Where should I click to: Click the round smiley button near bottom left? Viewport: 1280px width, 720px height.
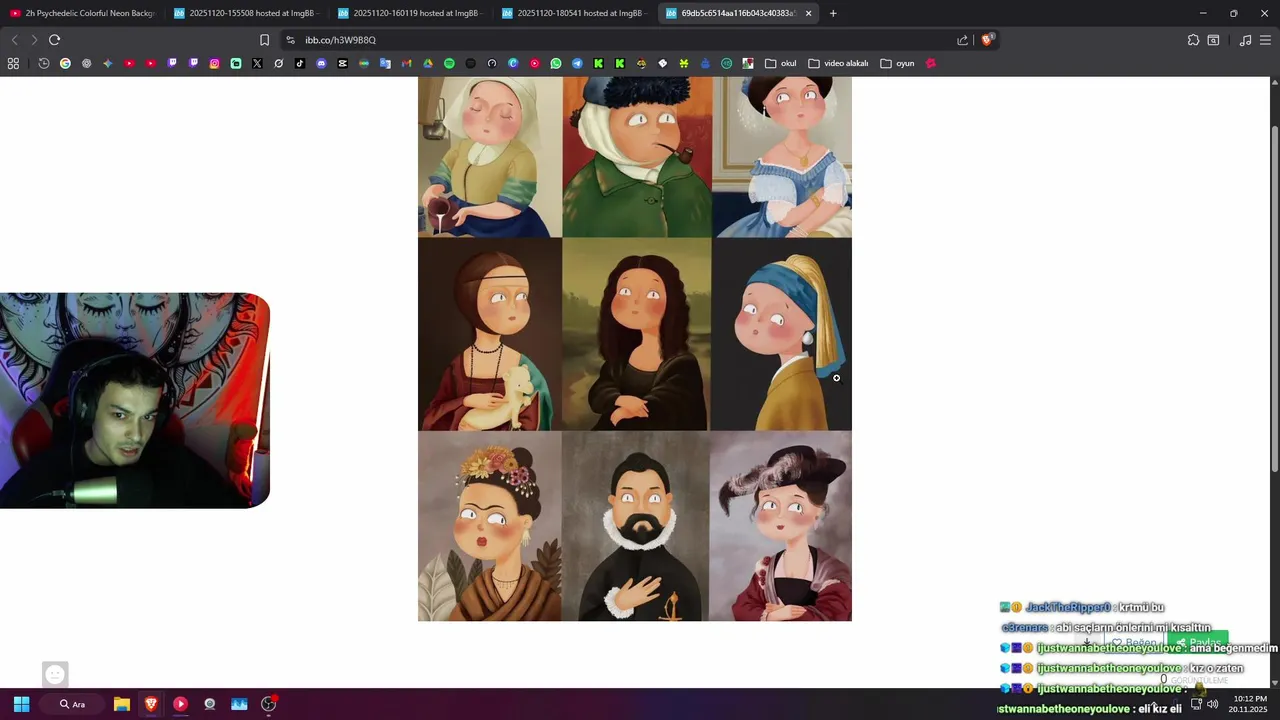click(56, 674)
